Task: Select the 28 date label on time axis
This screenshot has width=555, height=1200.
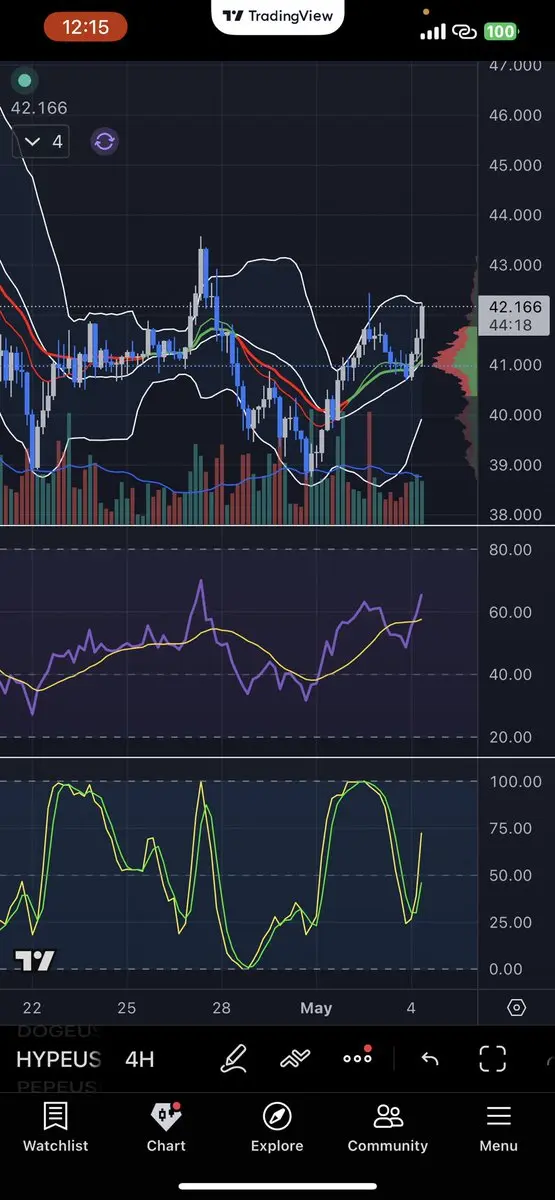Action: 221,1008
